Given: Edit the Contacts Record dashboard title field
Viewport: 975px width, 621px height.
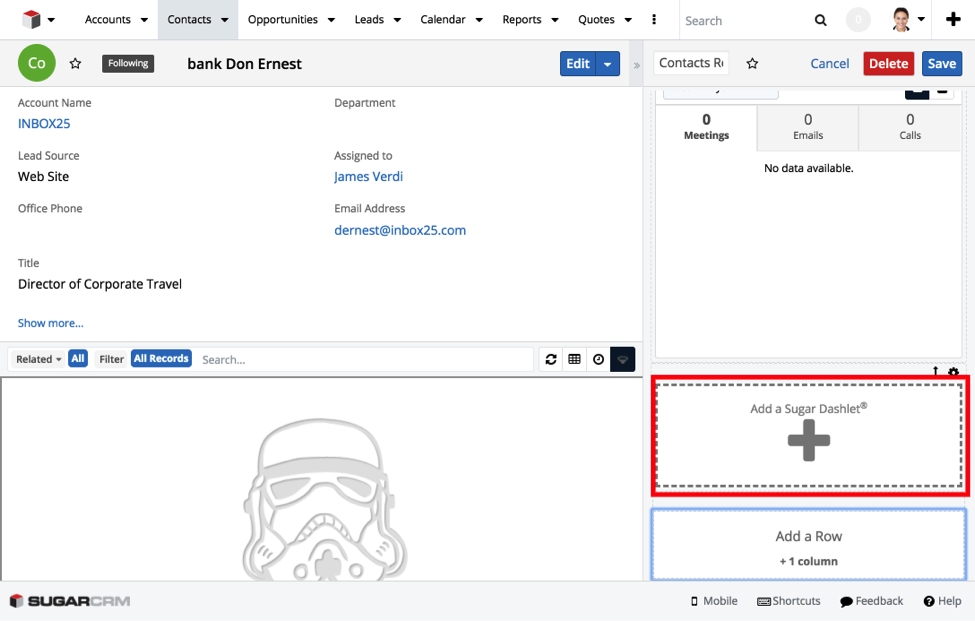Looking at the screenshot, I should point(691,63).
